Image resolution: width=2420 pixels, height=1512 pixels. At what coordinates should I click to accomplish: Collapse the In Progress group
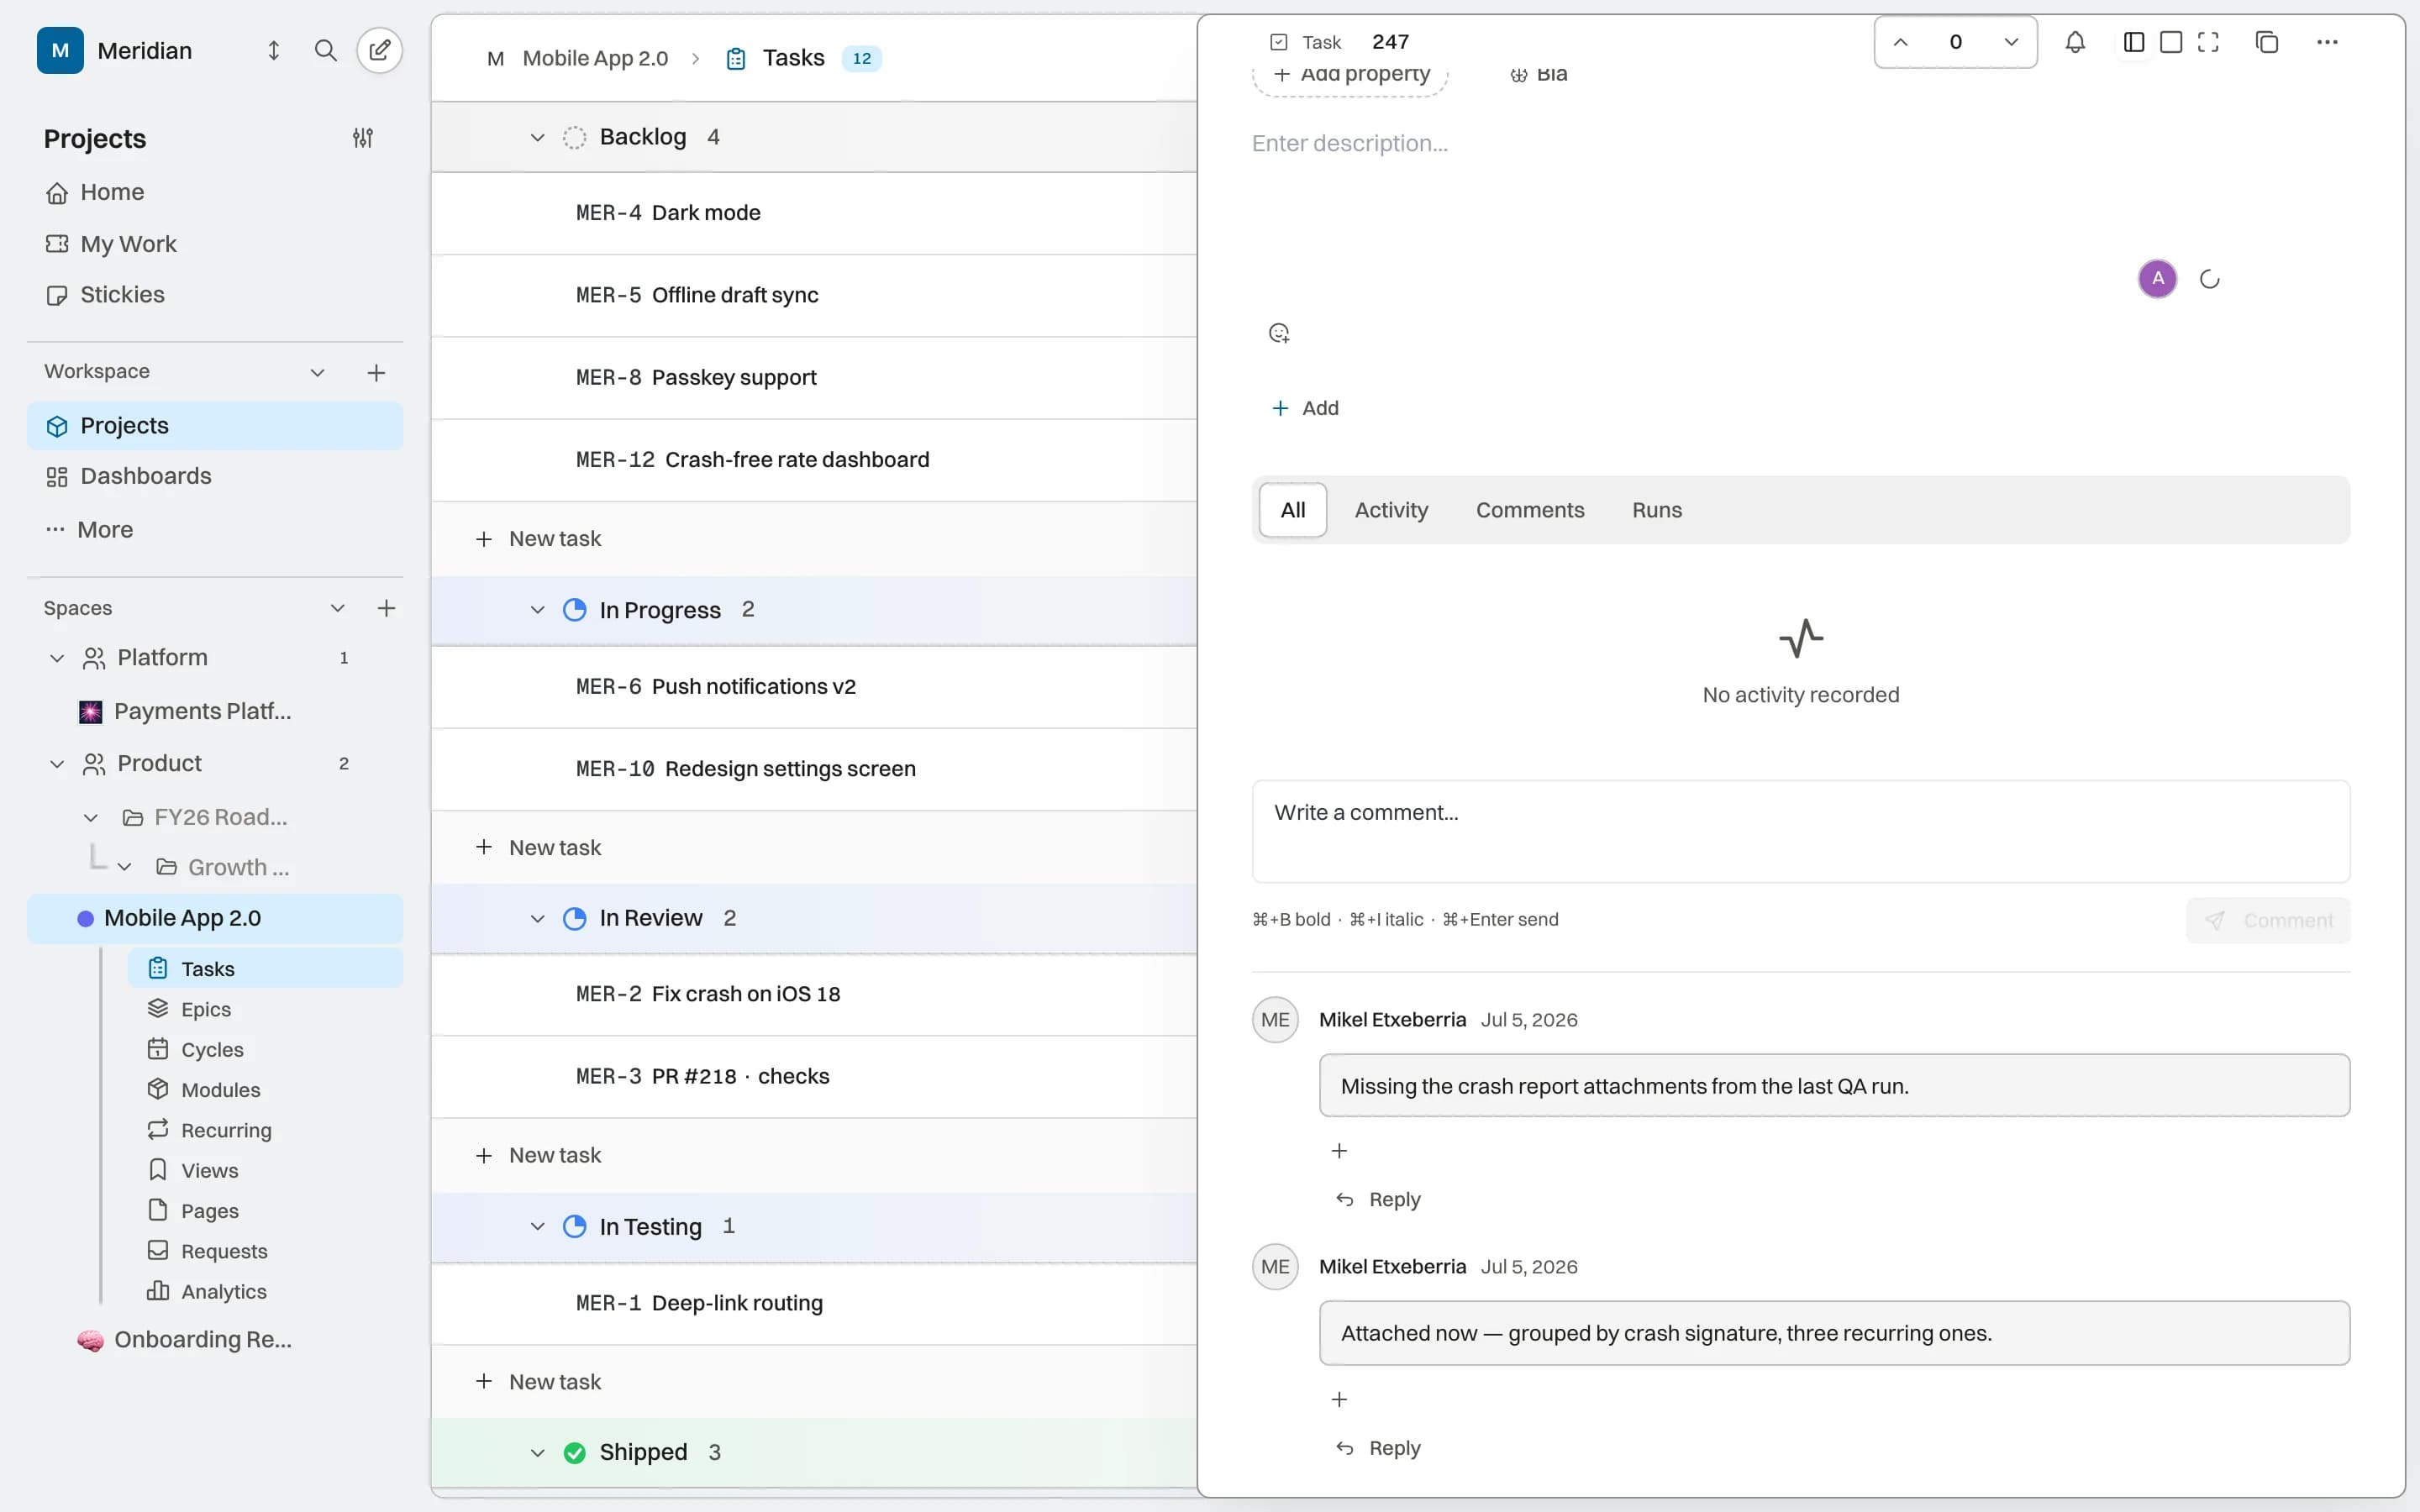(537, 610)
